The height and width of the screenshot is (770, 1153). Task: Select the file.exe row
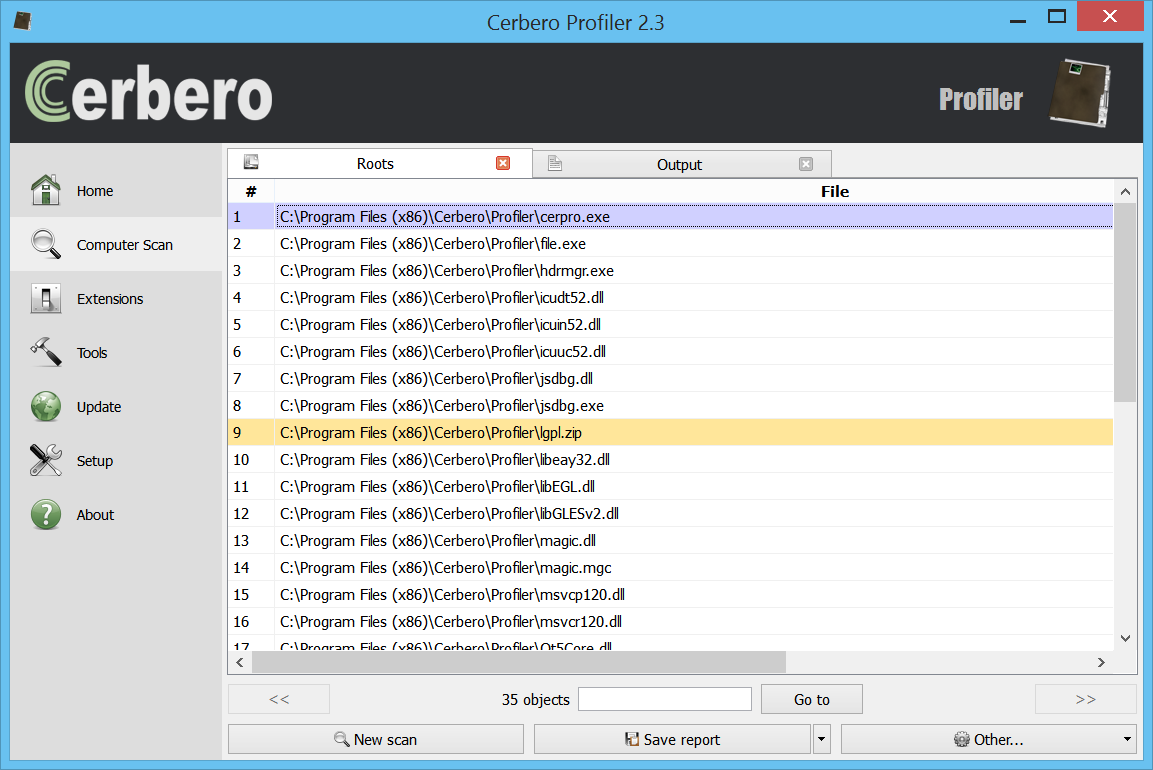pyautogui.click(x=671, y=243)
